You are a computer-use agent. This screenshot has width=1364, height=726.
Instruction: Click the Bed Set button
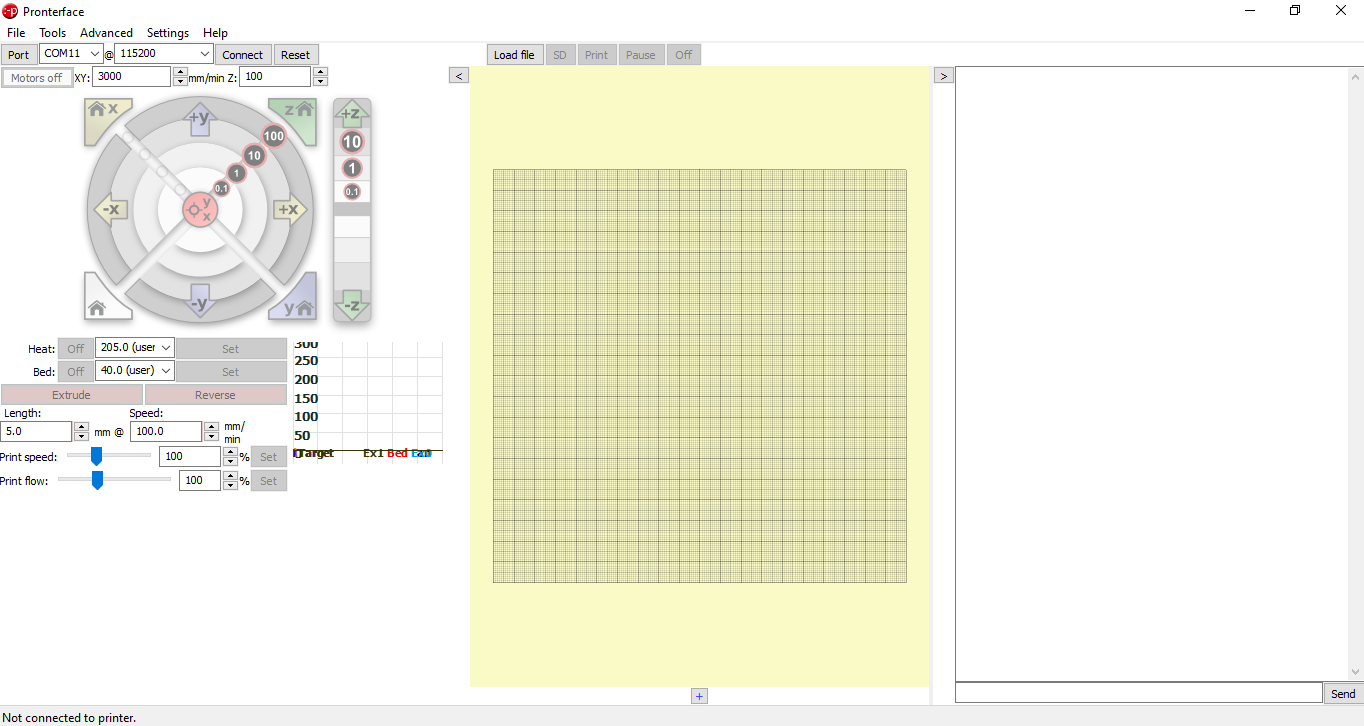(x=231, y=372)
